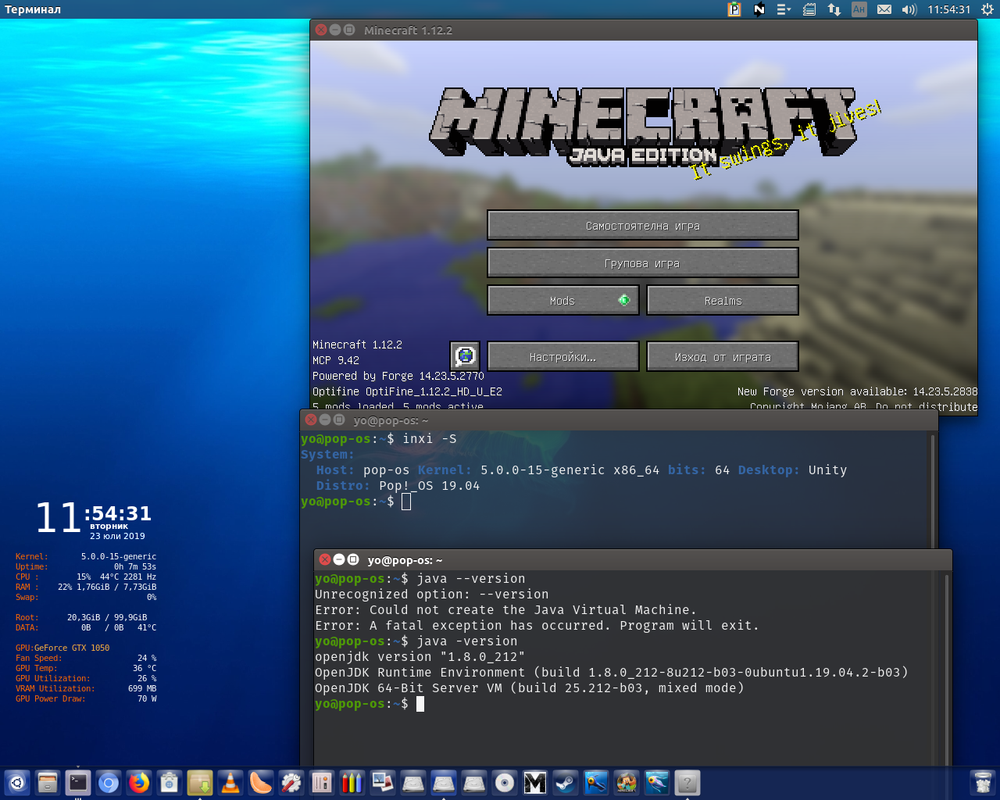Viewport: 1000px width, 800px height.
Task: Click Изход от играта to quit
Action: click(723, 357)
